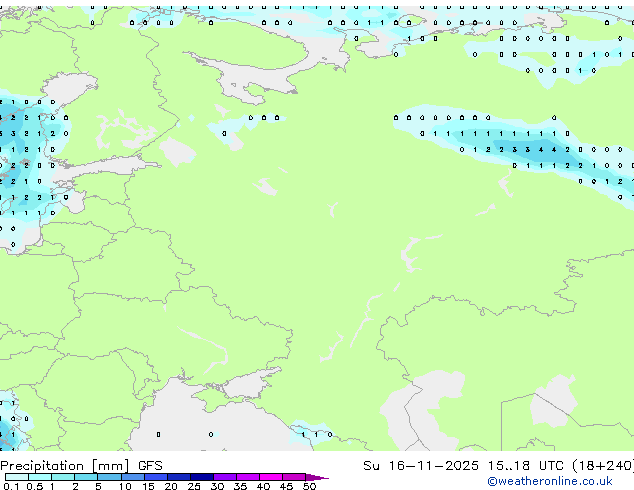
Task: Select the 15–20 mm legend swatch
Action: (156, 477)
